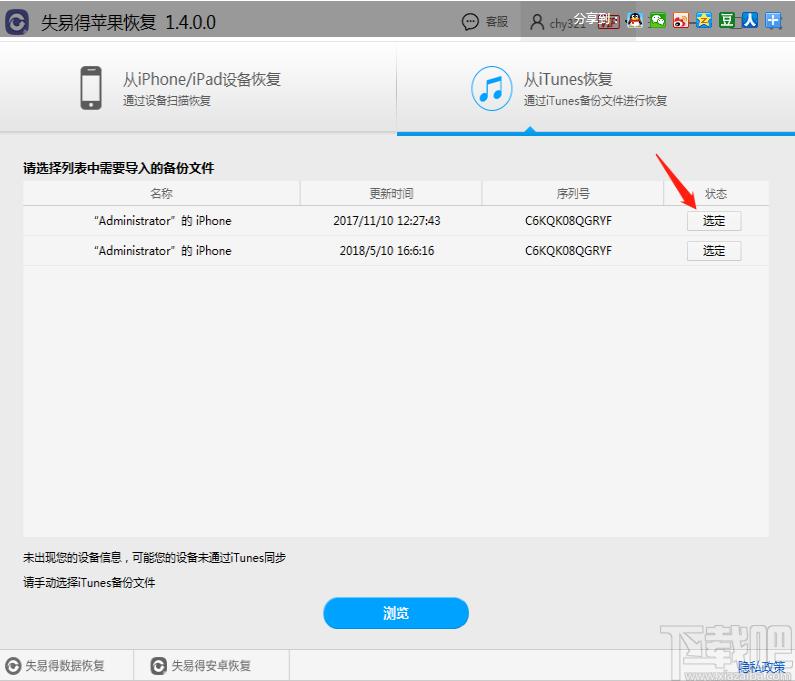Switch to 从iTunes恢复 tab
Viewport: 795px width, 681px height.
pos(596,87)
